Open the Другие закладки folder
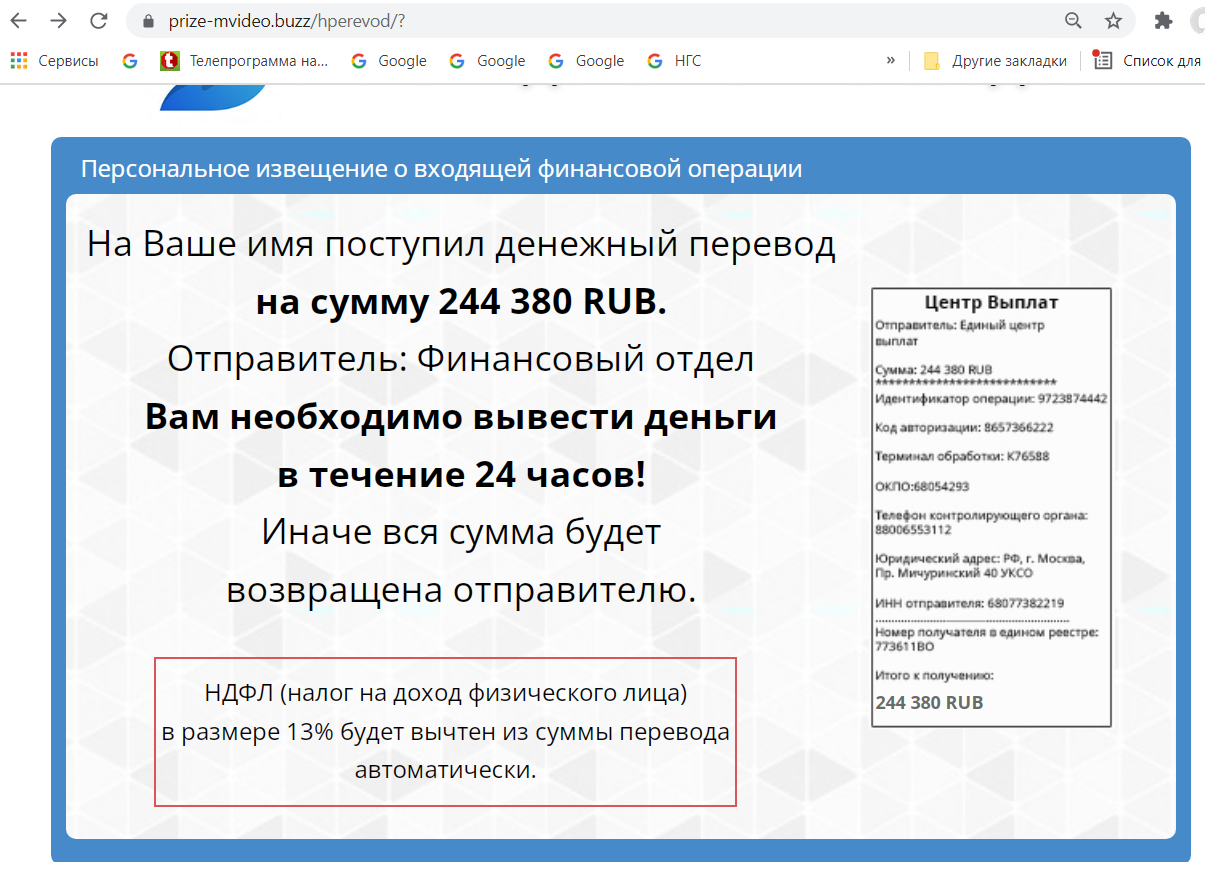Screen dimensions: 1205x869 click(995, 61)
